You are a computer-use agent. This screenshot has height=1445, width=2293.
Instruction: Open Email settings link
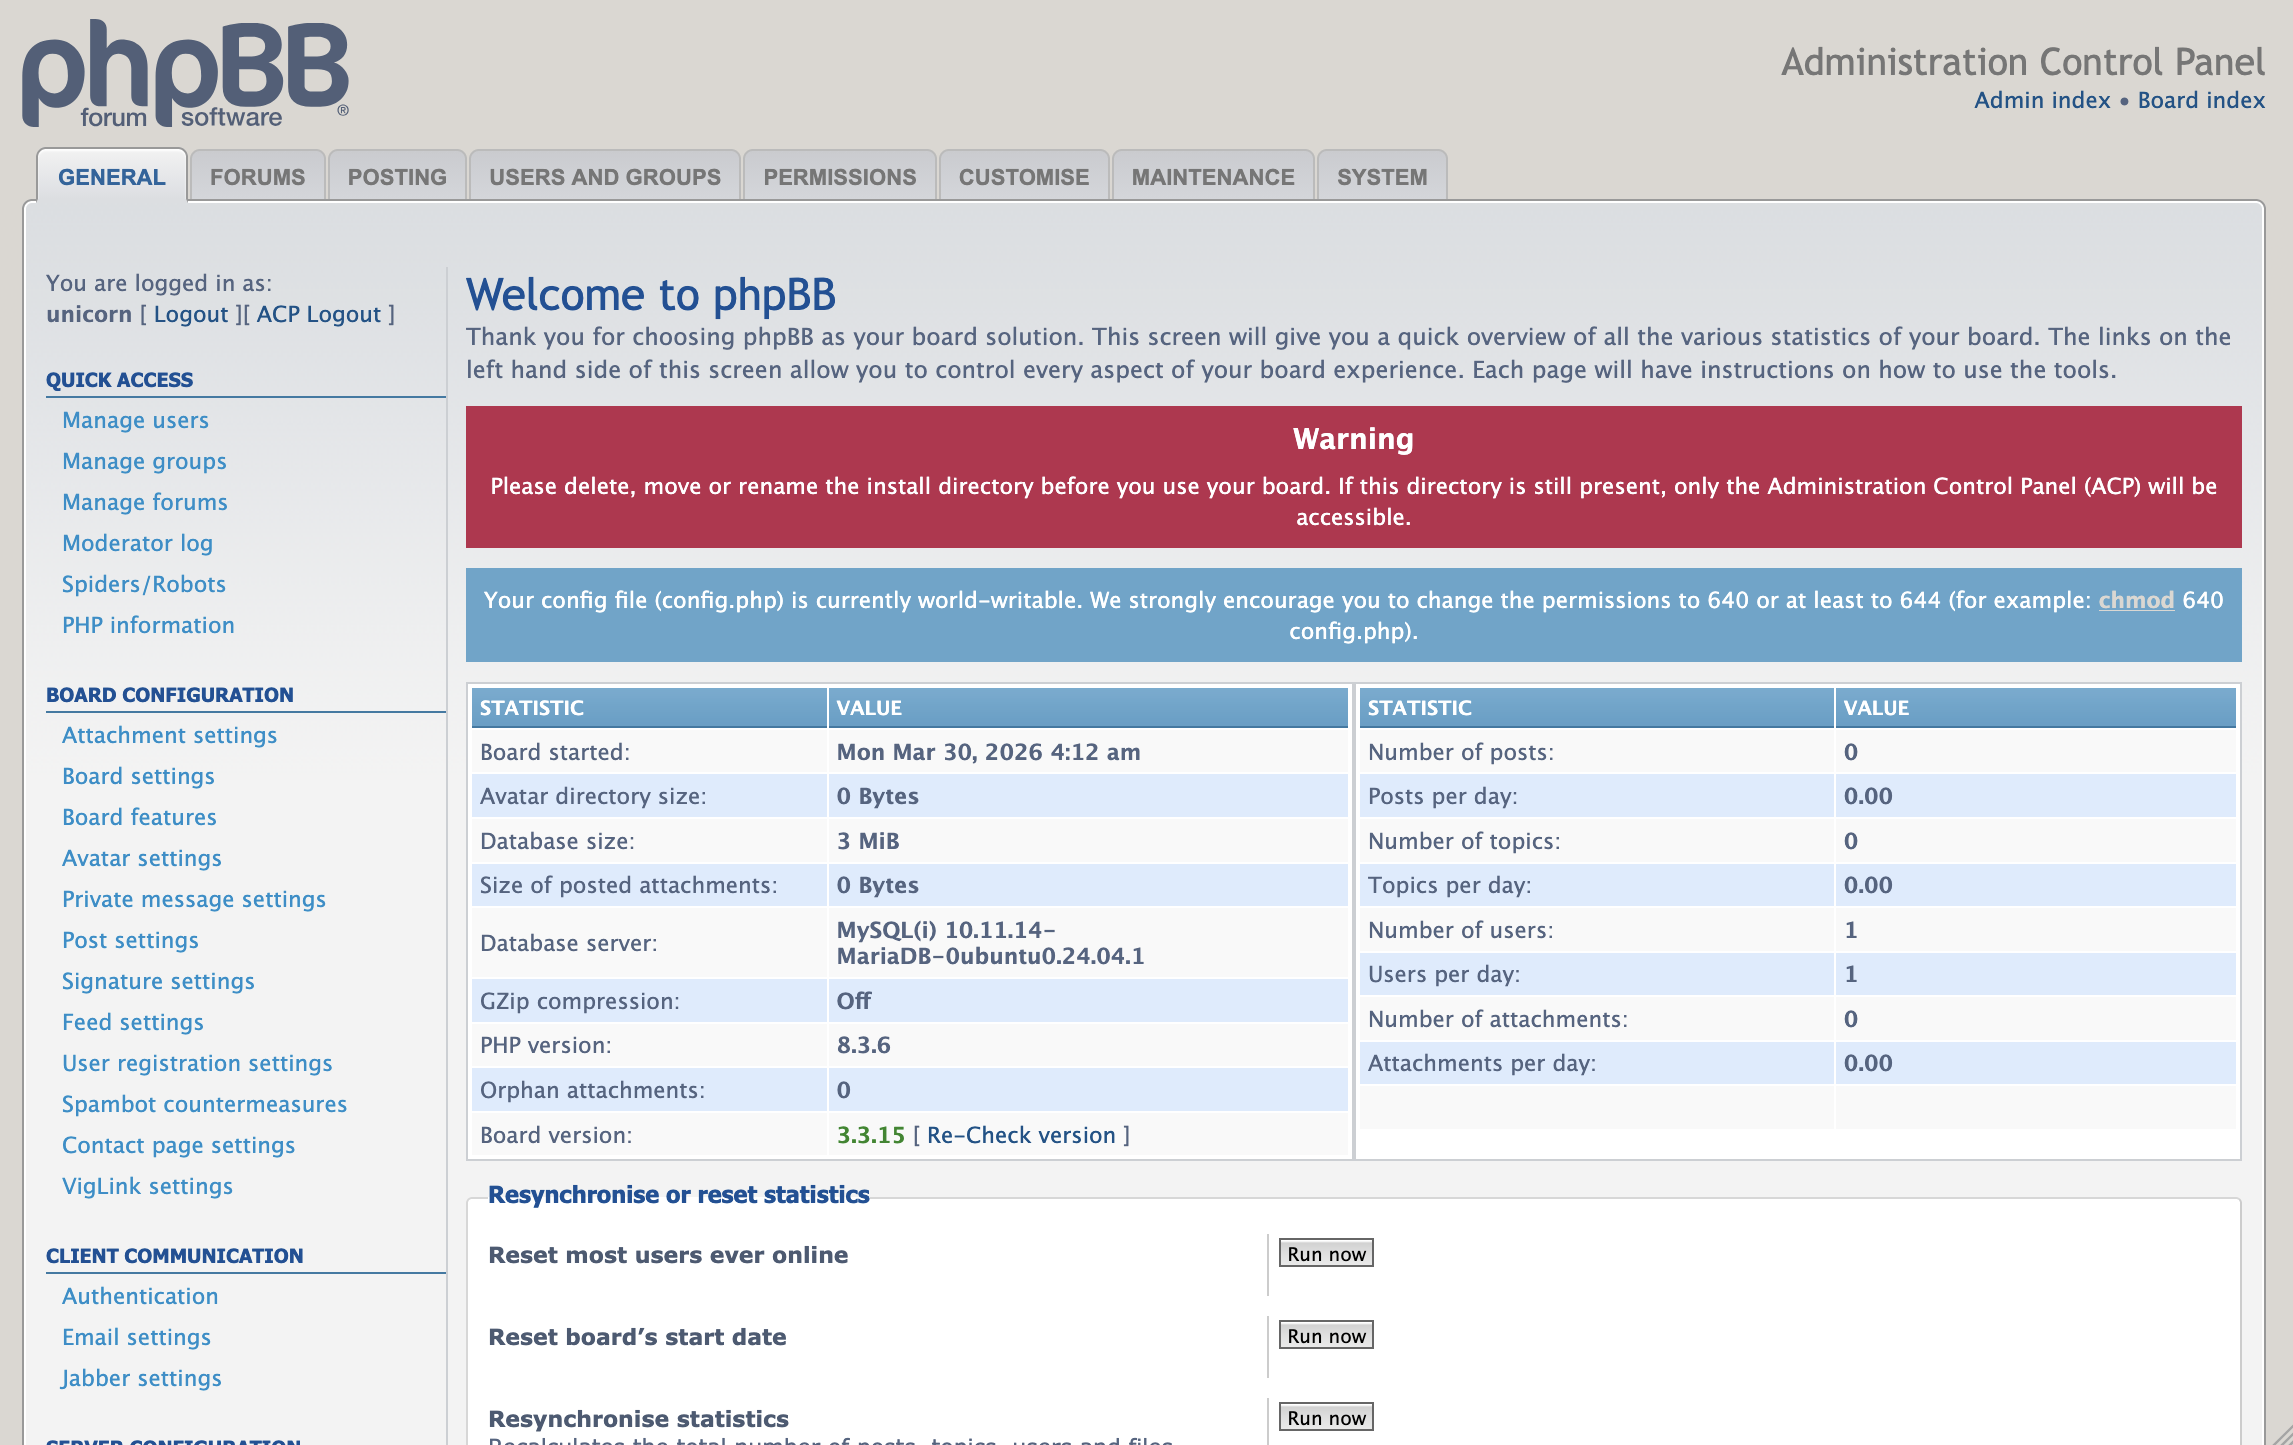tap(136, 1337)
